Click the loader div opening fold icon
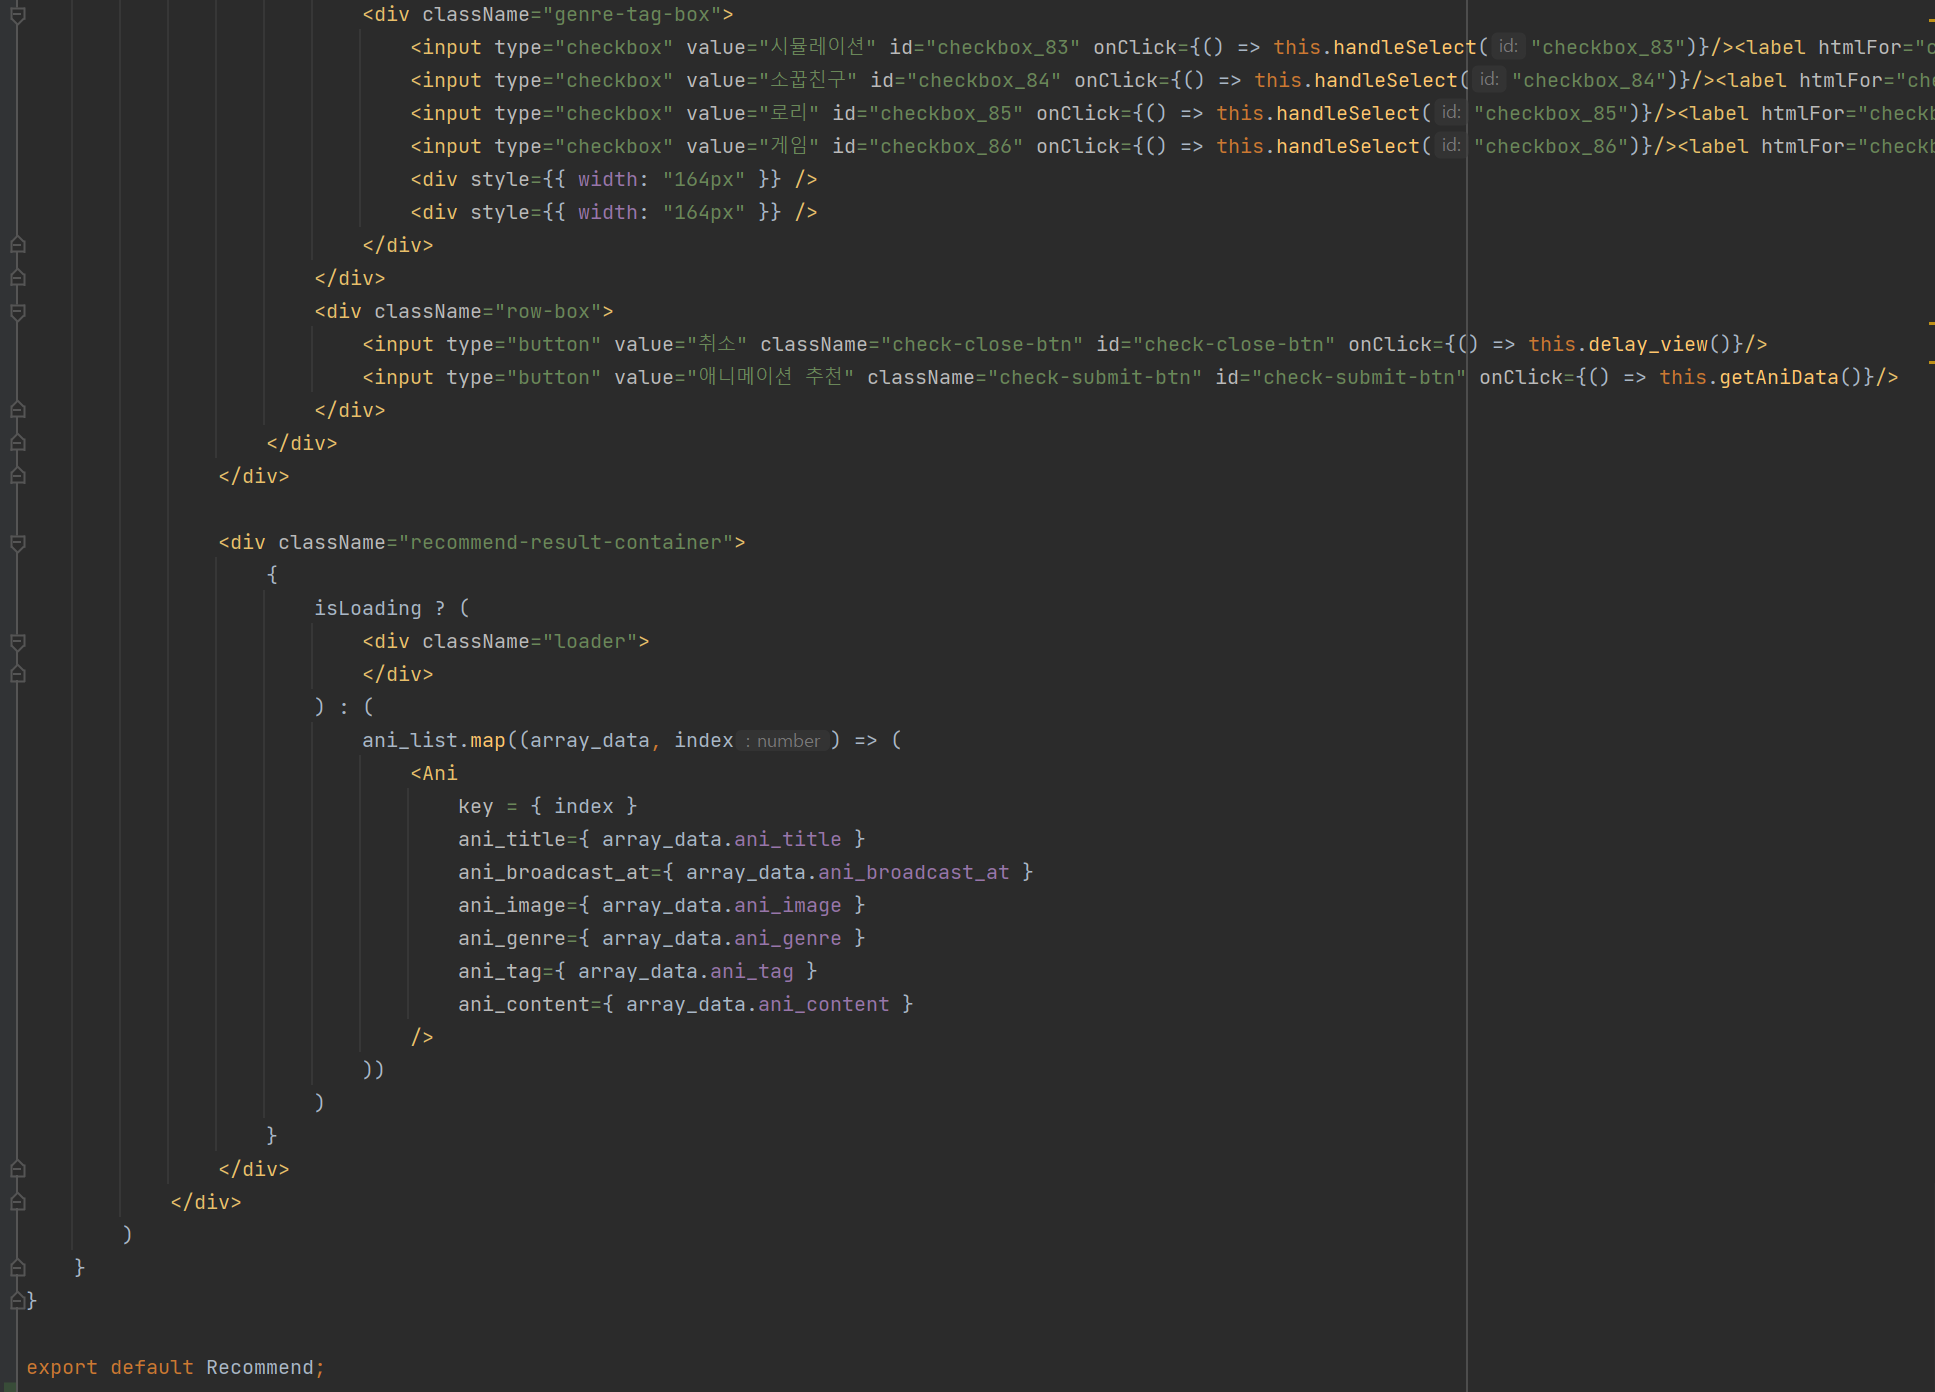 click(x=17, y=642)
